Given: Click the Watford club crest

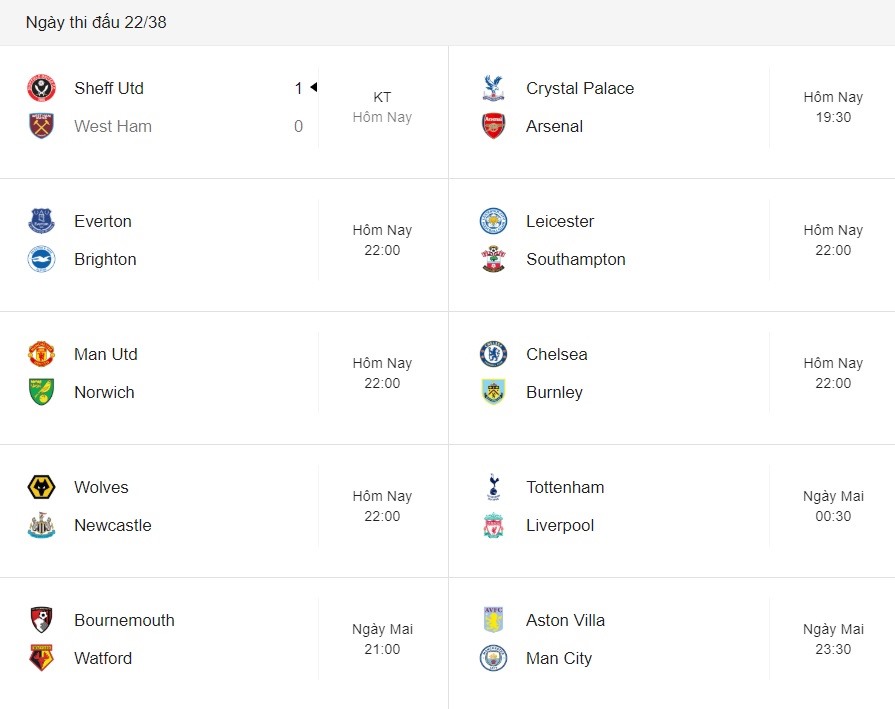Looking at the screenshot, I should point(42,658).
